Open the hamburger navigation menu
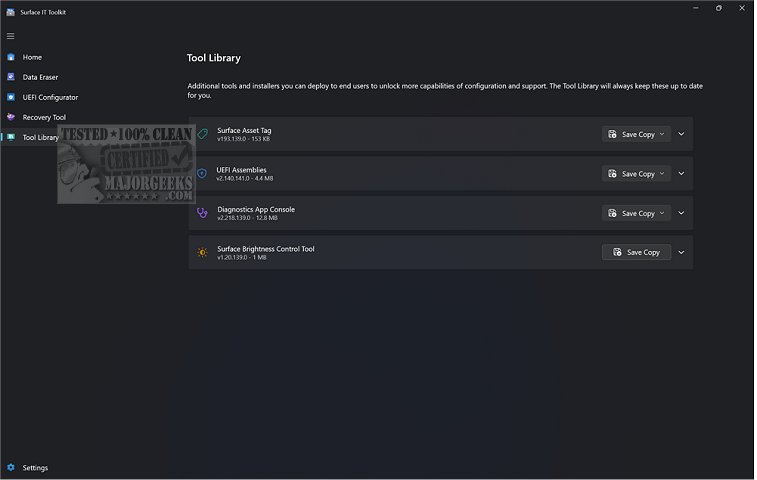This screenshot has width=757, height=480. coord(11,36)
